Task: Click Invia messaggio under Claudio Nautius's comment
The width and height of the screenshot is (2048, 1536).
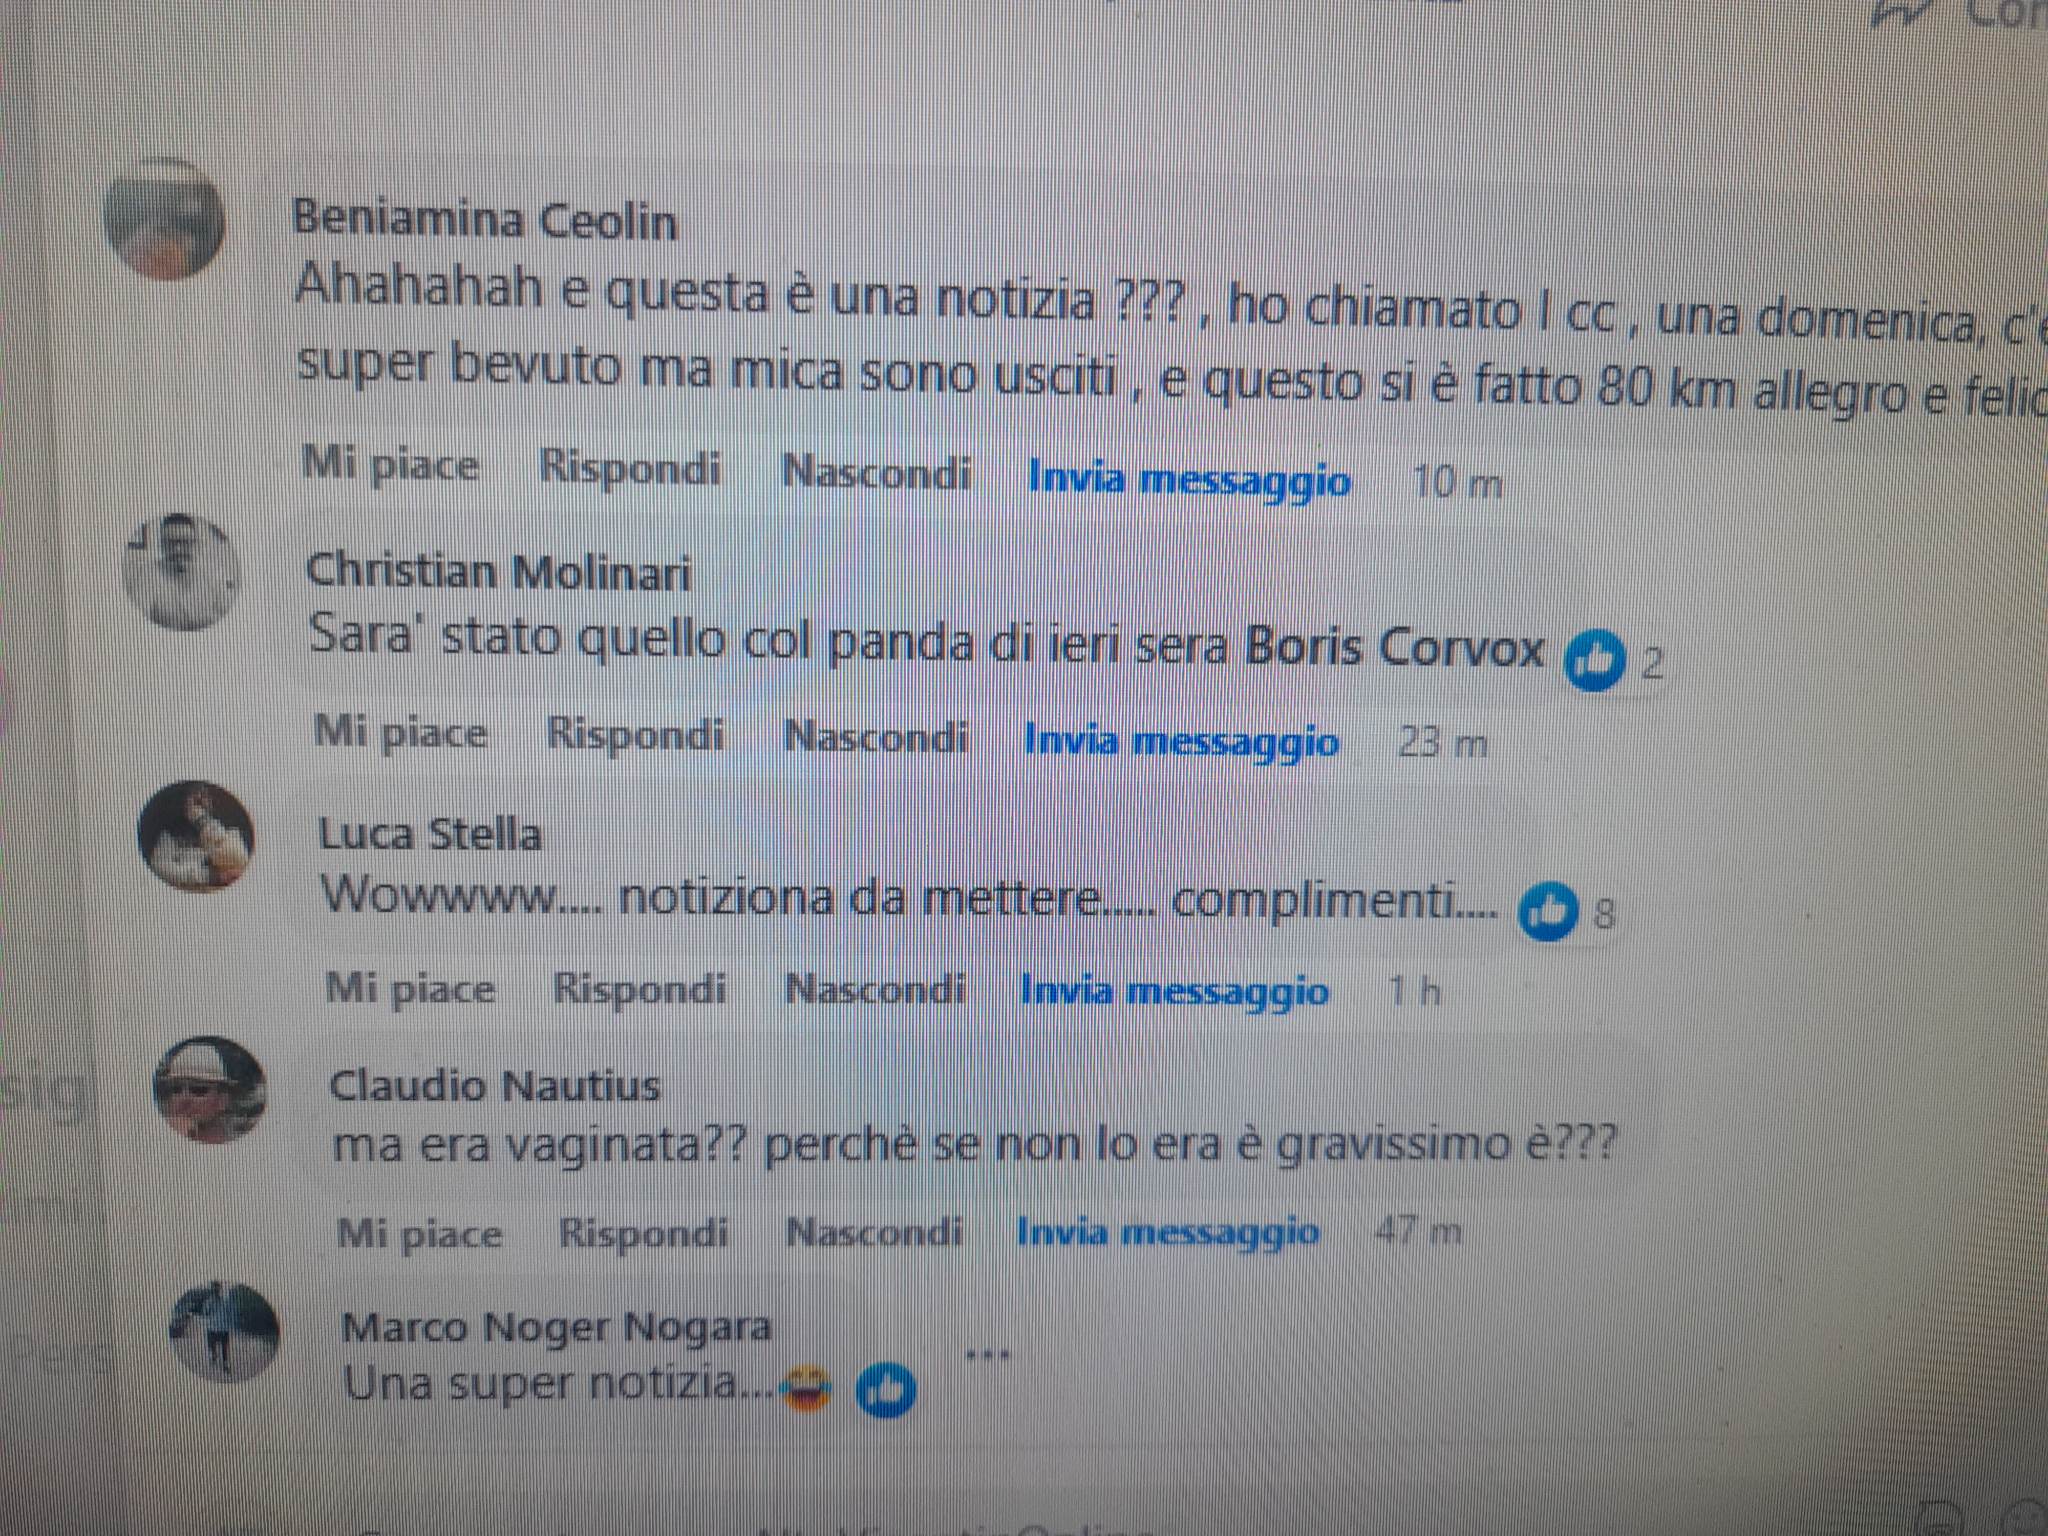Action: pos(1167,1232)
